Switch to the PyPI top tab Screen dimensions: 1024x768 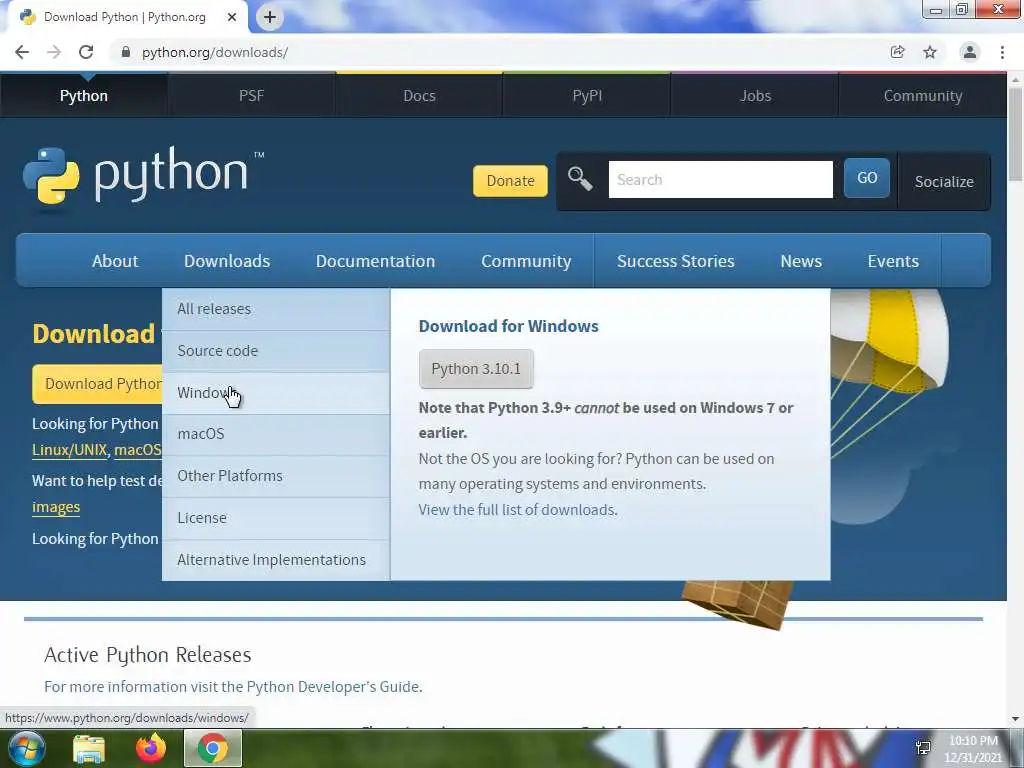(587, 95)
